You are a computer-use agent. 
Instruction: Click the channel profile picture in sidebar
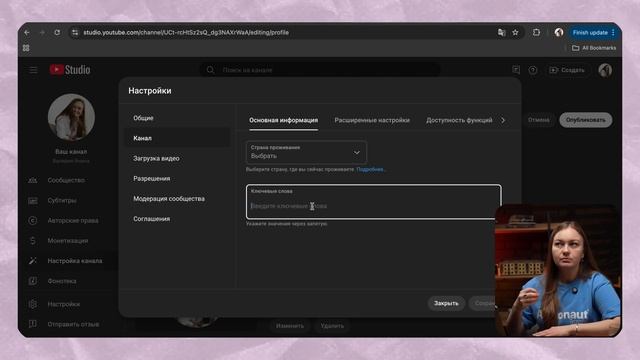click(71, 117)
